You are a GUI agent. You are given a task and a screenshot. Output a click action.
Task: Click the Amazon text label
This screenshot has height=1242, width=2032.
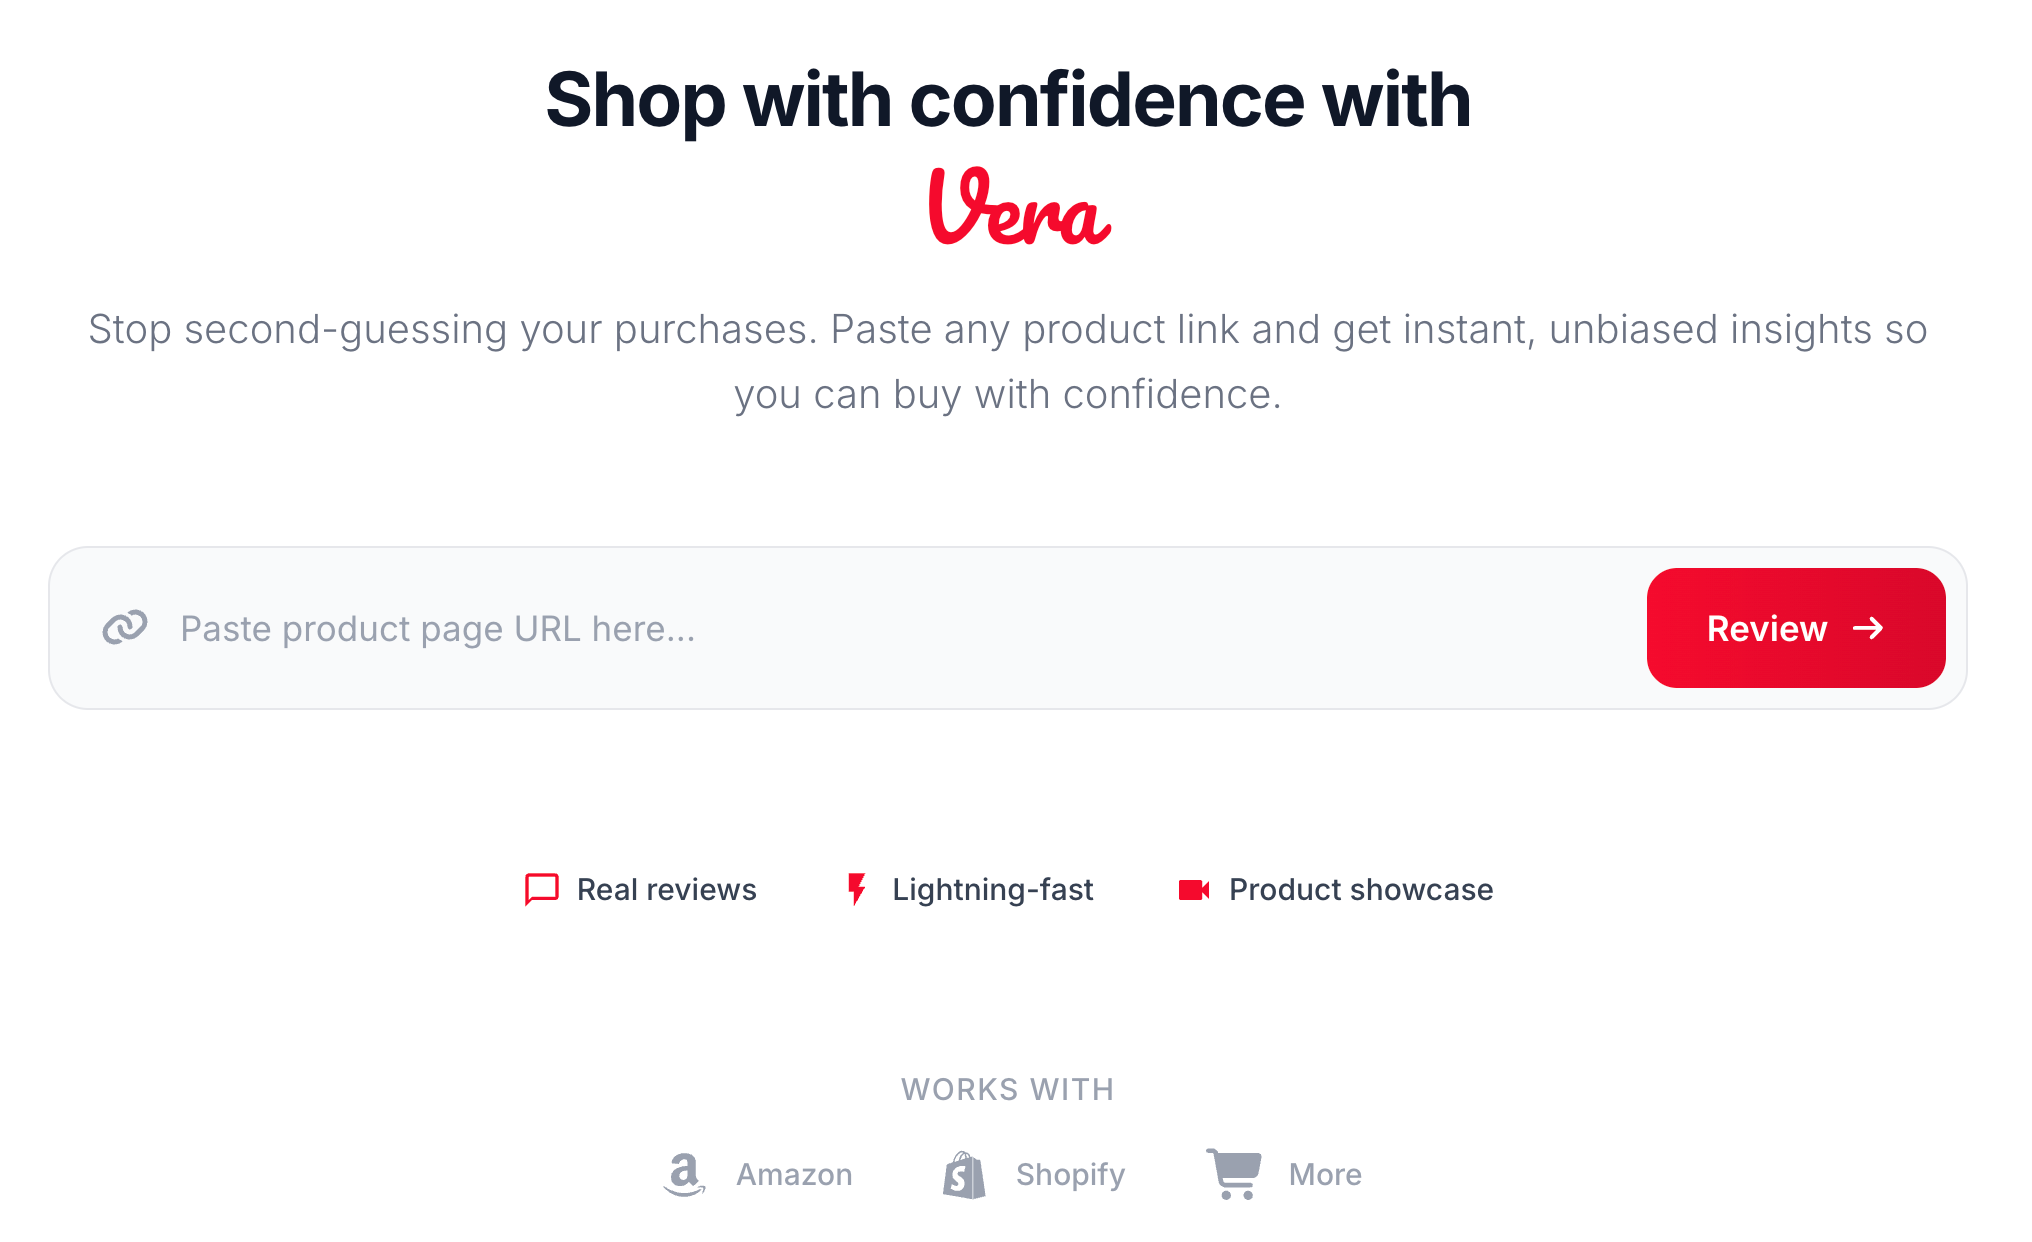point(794,1174)
